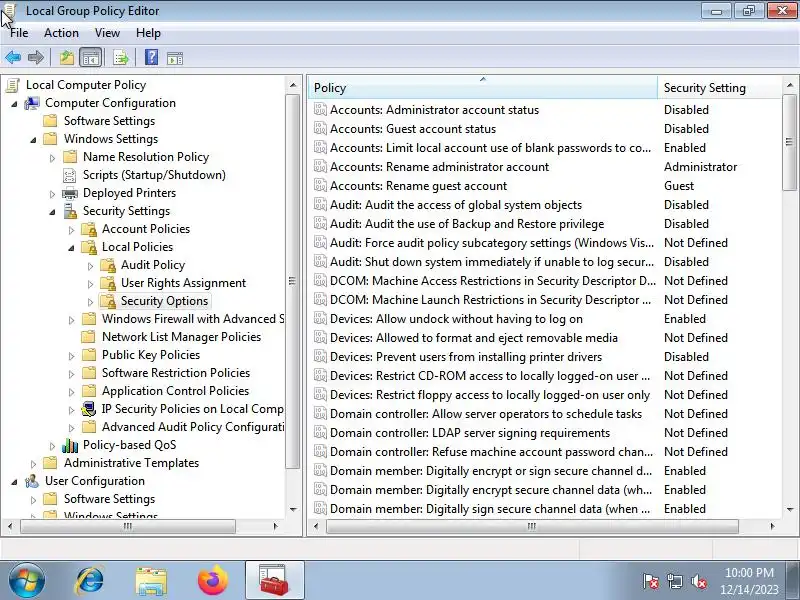Open the Help menu
800x600 pixels.
148,33
